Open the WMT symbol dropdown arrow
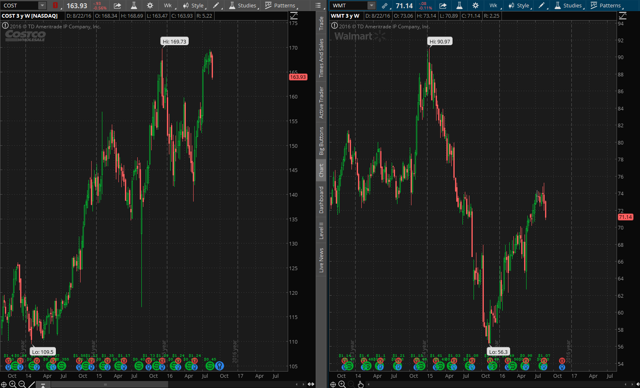 371,5
